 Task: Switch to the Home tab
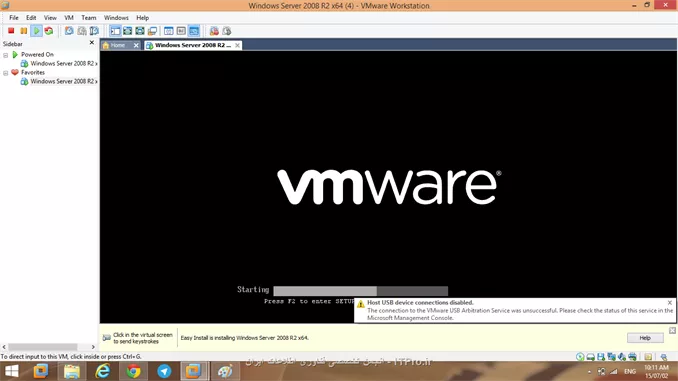coord(118,45)
